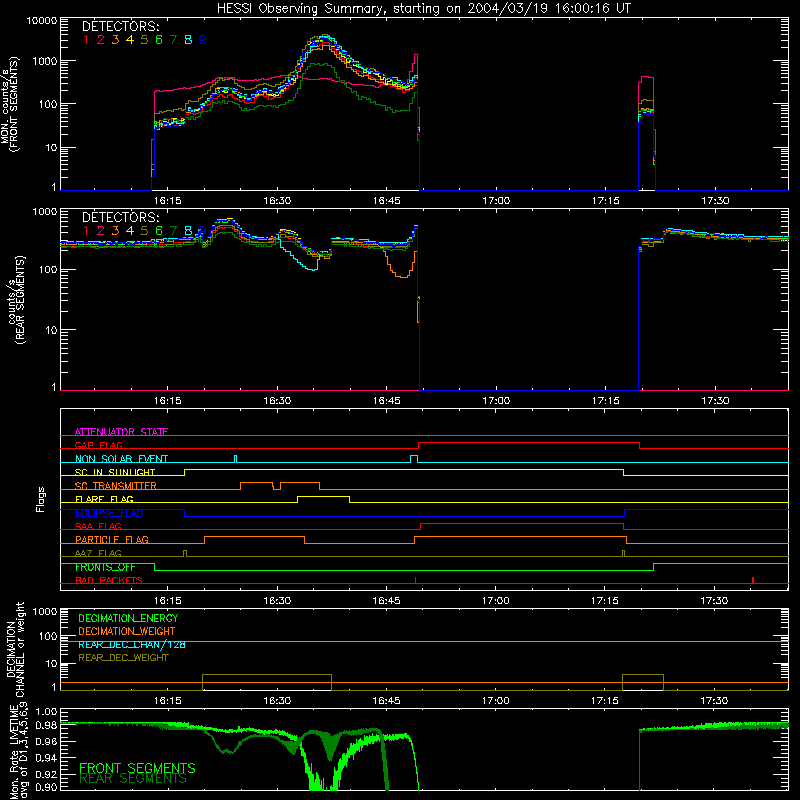The width and height of the screenshot is (800, 800).
Task: Select green detector 6 in the front segments legend
Action: [x=159, y=40]
